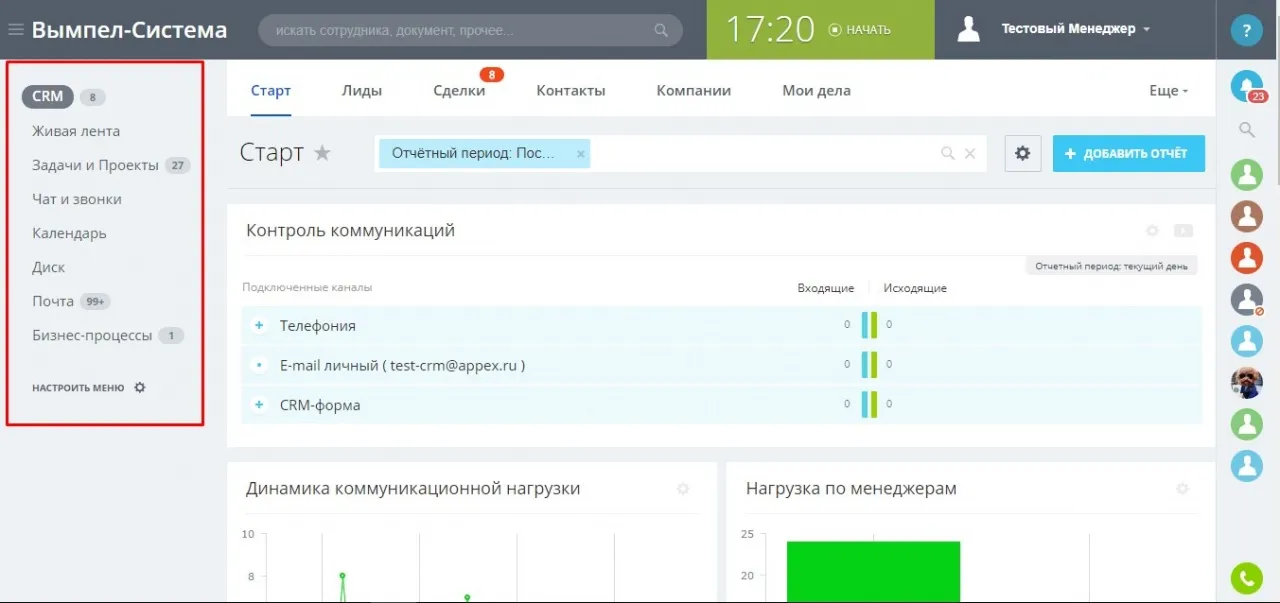The height and width of the screenshot is (603, 1280).
Task: Click the report filter settings gear
Action: point(1022,153)
